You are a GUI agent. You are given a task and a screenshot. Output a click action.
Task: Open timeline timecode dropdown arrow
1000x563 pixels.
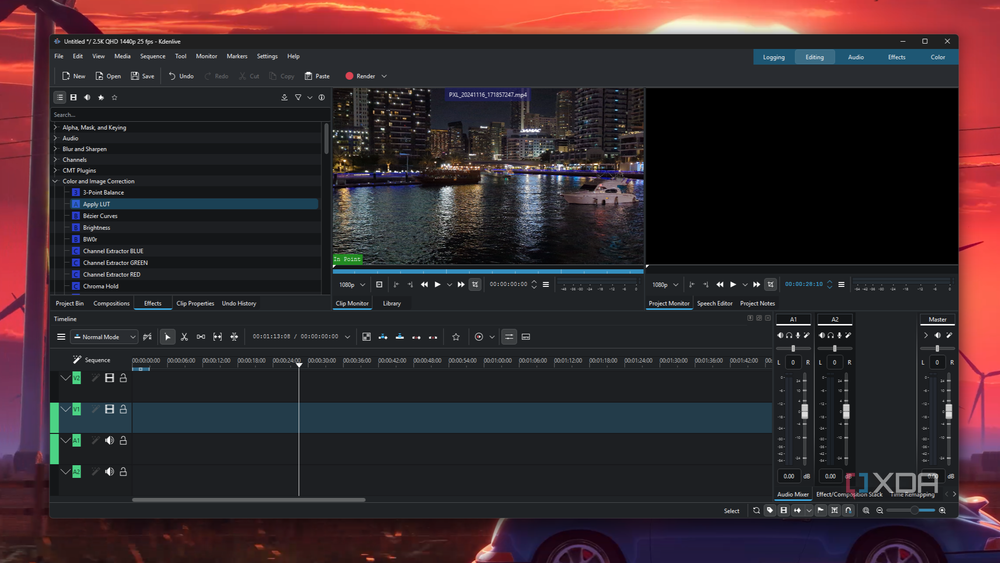(x=347, y=337)
